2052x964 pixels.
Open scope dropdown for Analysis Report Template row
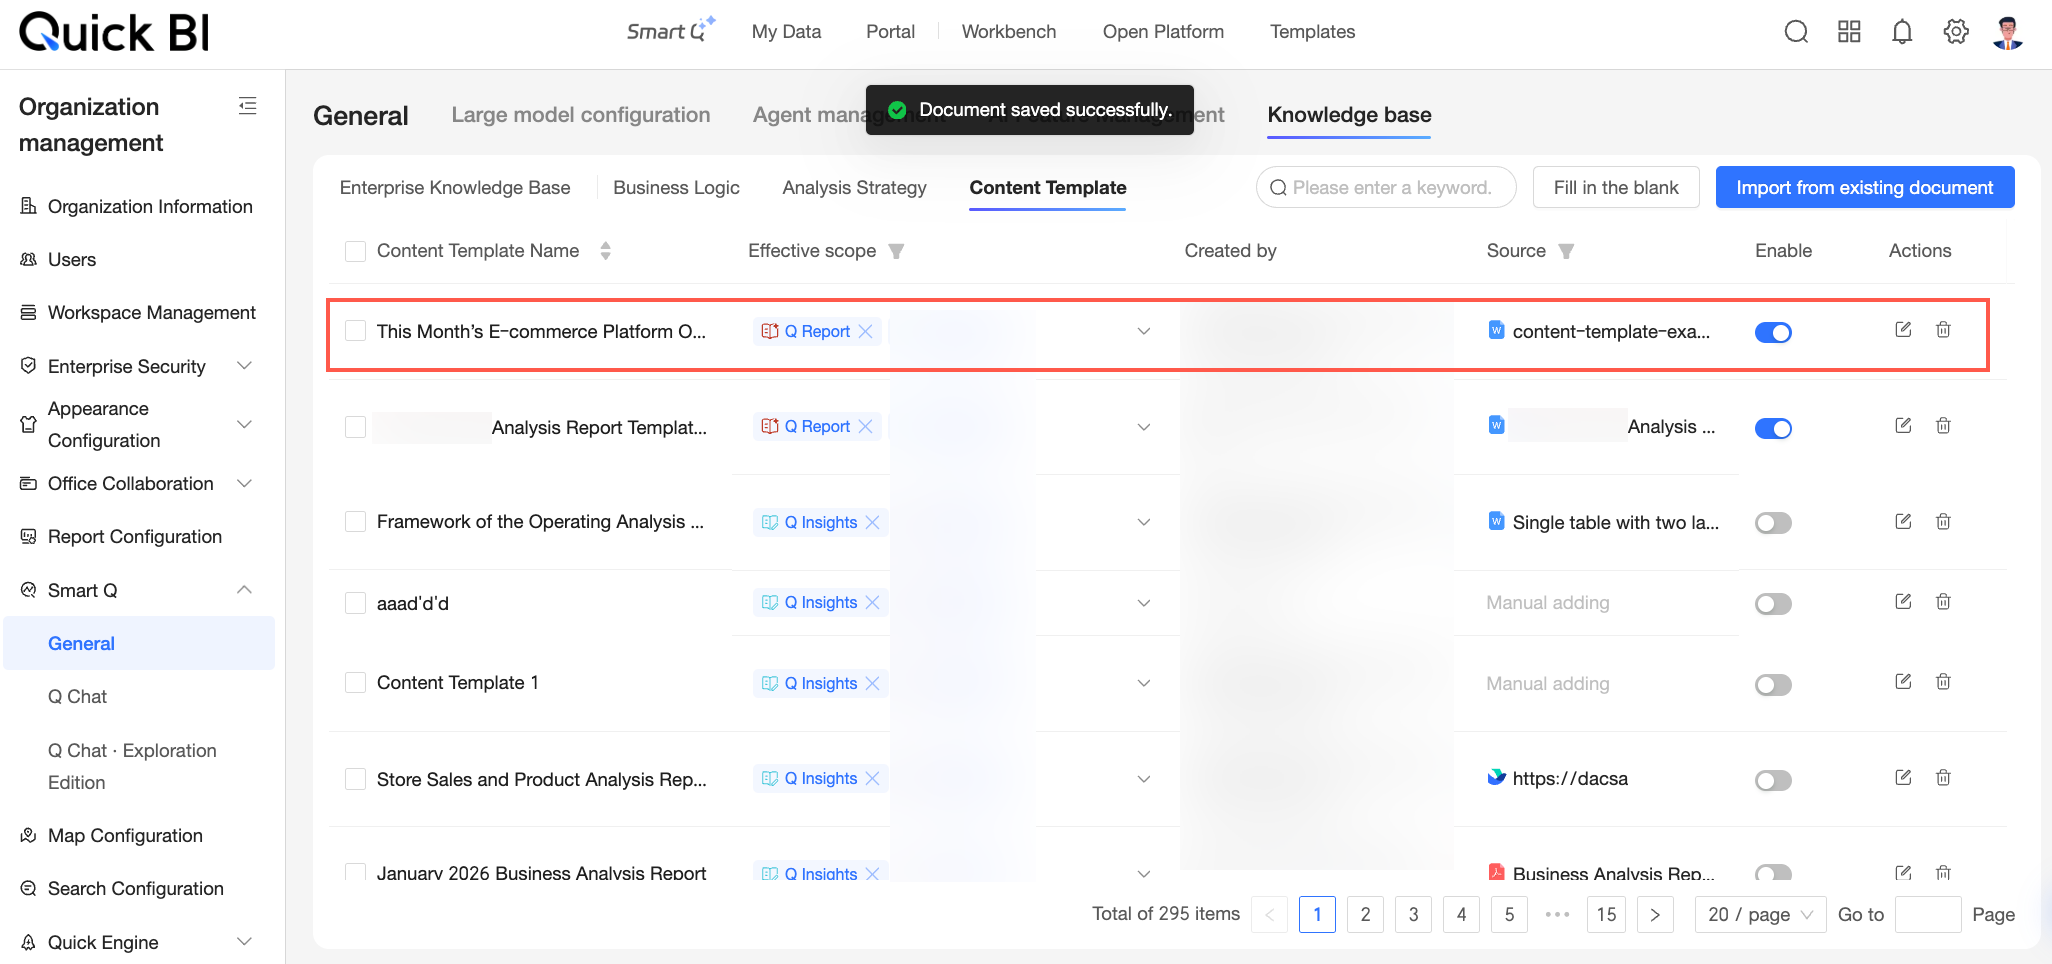coord(1144,427)
